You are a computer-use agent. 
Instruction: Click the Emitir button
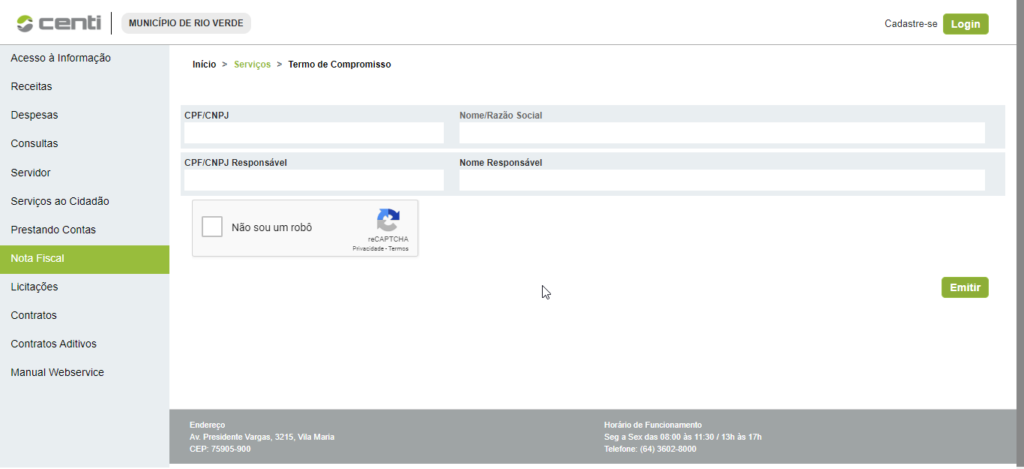965,287
